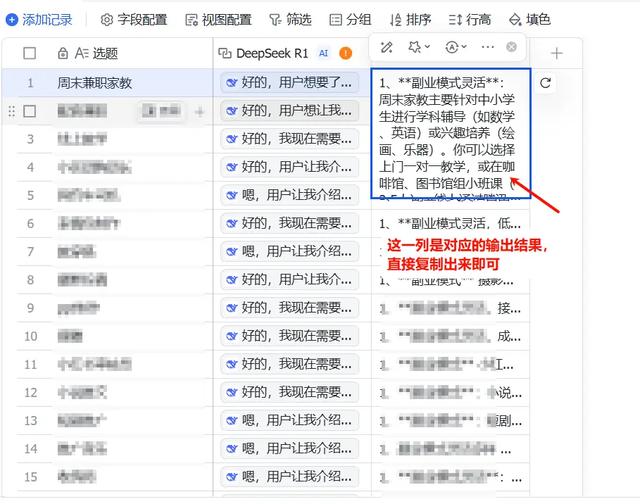This screenshot has height=504, width=640.
Task: Select row number 3
Action: tap(30, 140)
